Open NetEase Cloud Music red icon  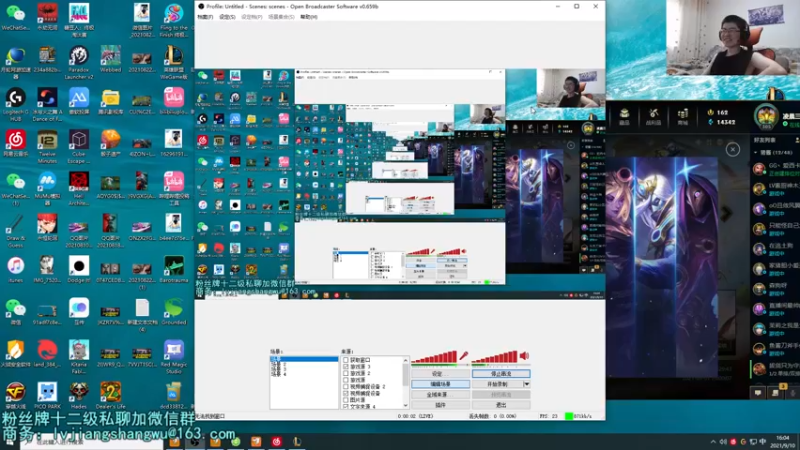coord(15,143)
